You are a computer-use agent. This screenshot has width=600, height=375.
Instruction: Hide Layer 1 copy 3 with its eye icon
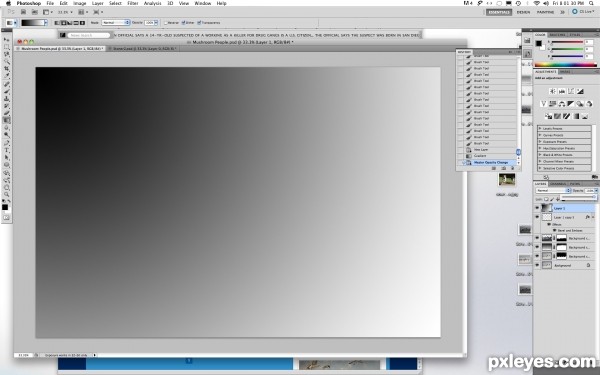click(537, 217)
